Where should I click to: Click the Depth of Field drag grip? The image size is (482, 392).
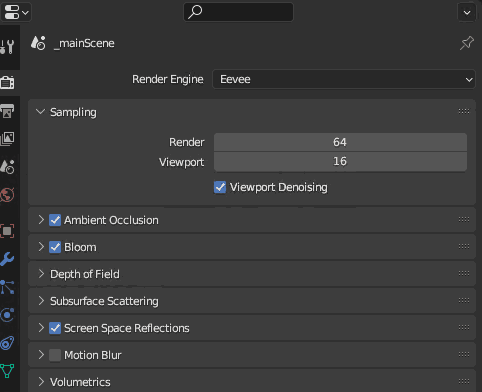464,273
